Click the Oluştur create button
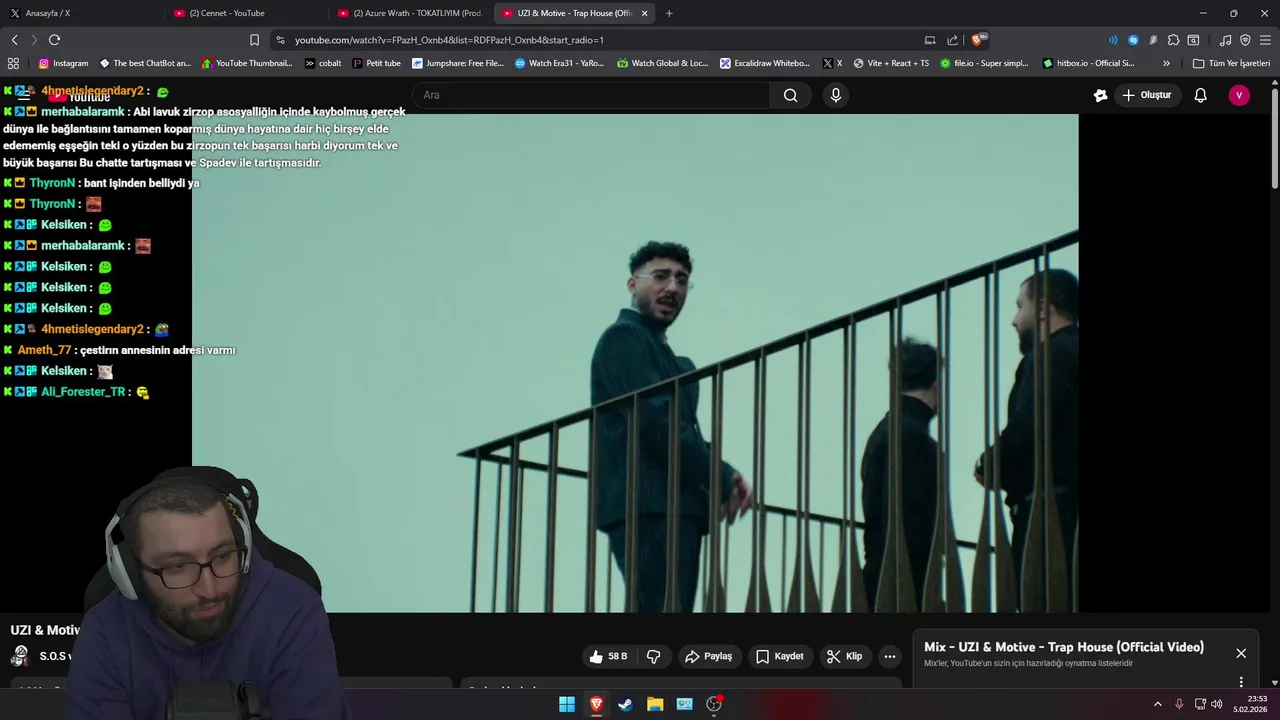The image size is (1280, 720). coord(1146,95)
